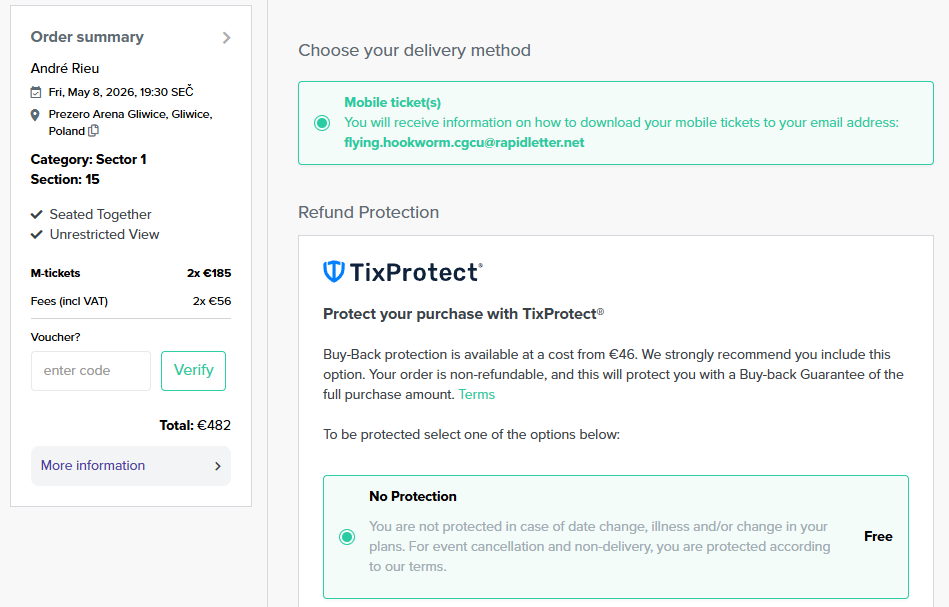This screenshot has height=607, width=949.
Task: Click the location pin icon by the venue
Action: tap(36, 115)
